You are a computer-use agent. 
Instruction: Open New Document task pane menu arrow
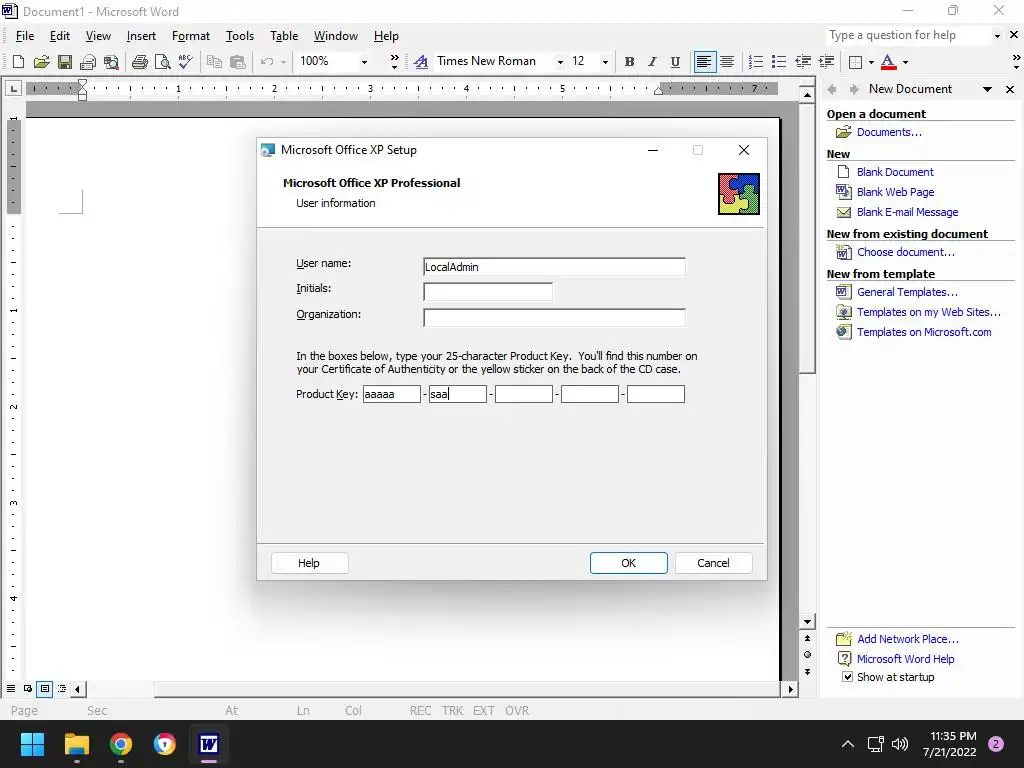pyautogui.click(x=987, y=89)
